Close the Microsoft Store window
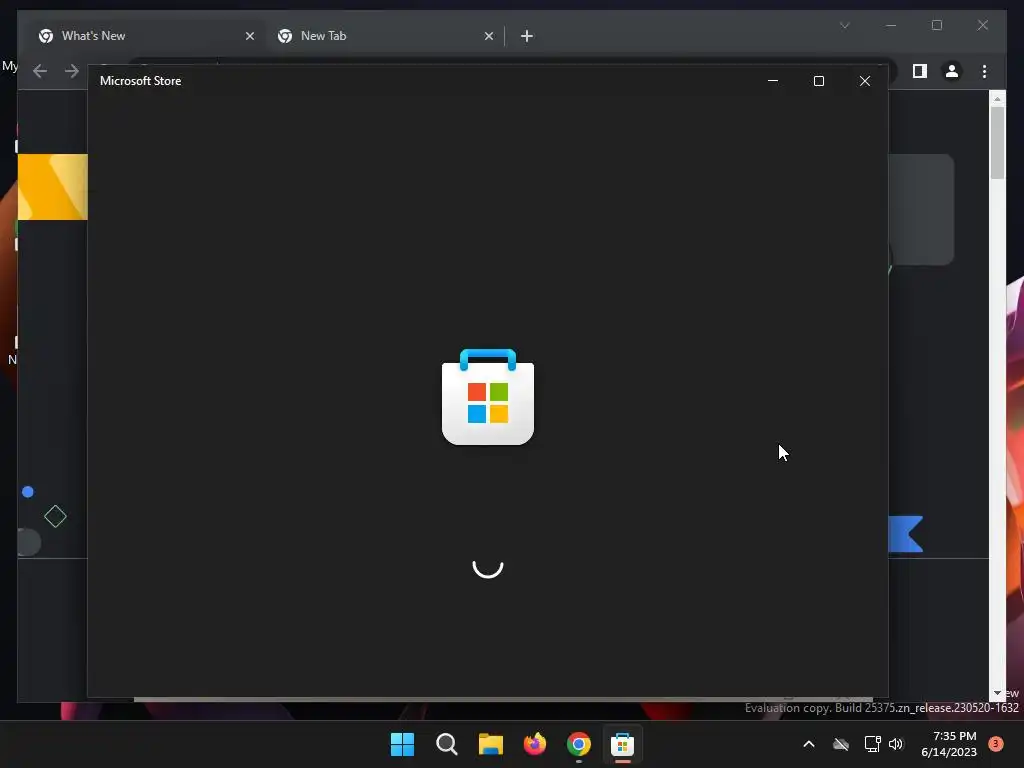This screenshot has height=768, width=1024. (x=865, y=81)
